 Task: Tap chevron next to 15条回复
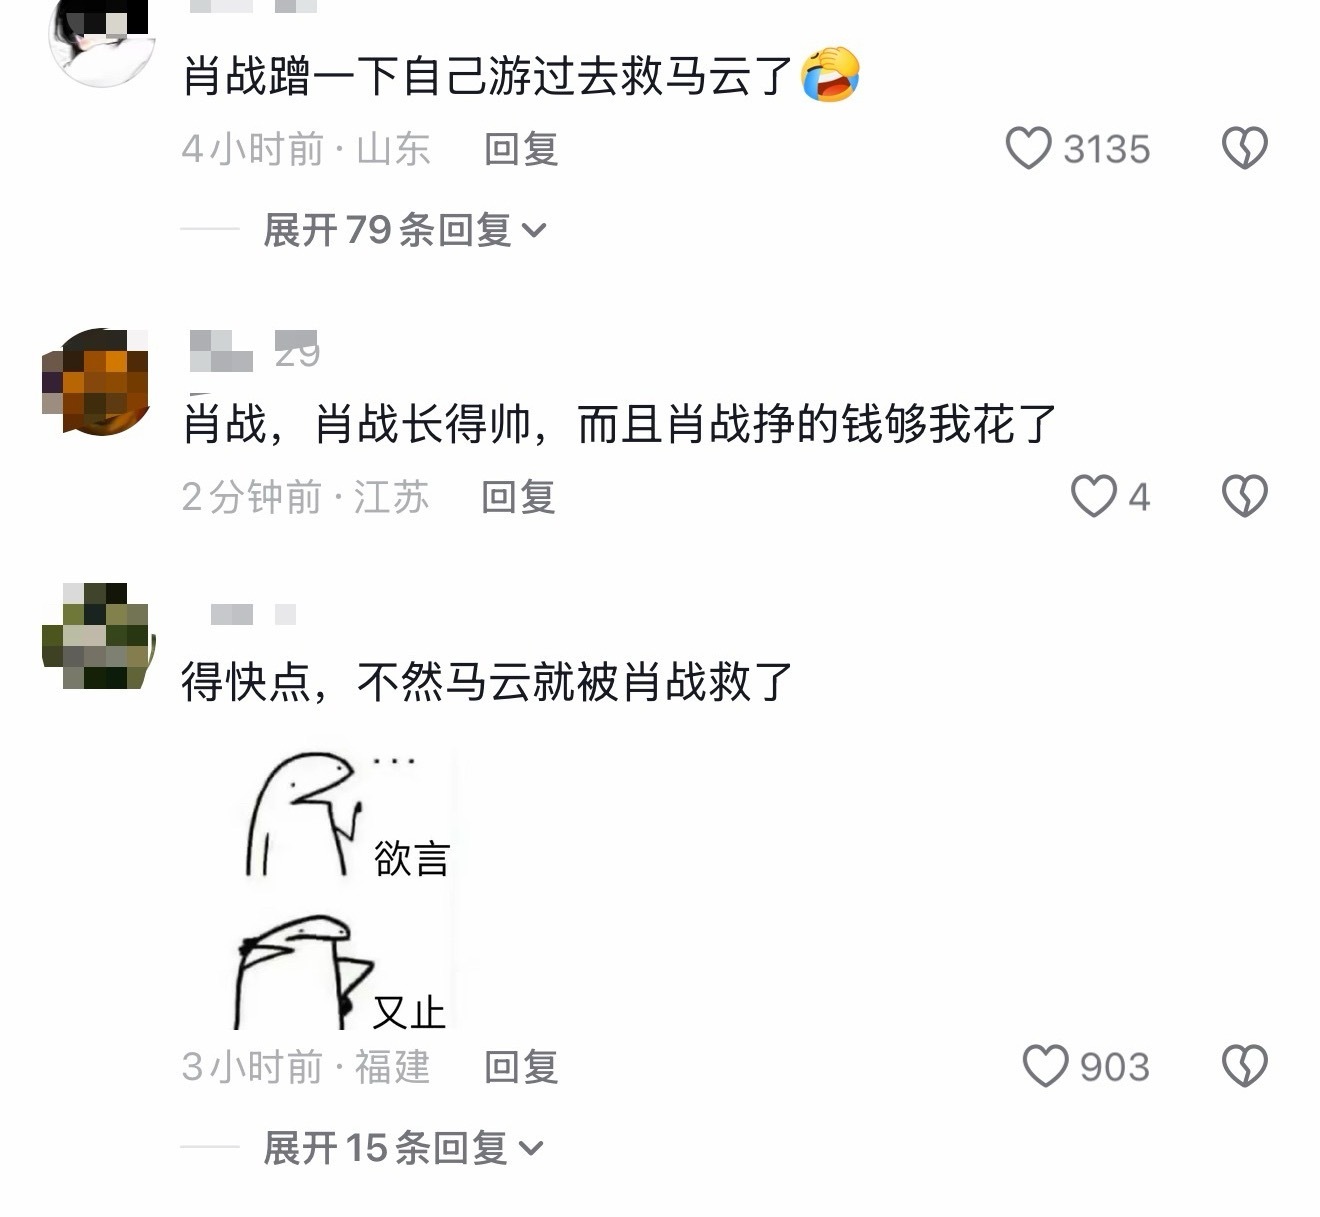tap(531, 1149)
